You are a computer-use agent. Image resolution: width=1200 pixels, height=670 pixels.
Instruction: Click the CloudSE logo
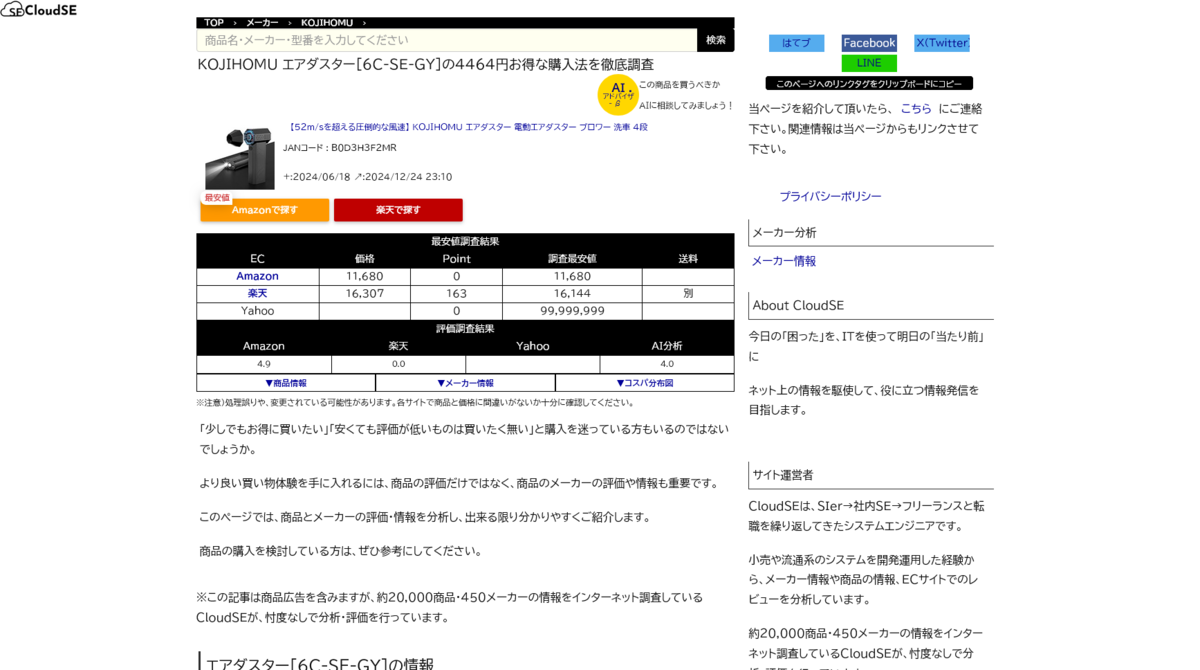[39, 10]
